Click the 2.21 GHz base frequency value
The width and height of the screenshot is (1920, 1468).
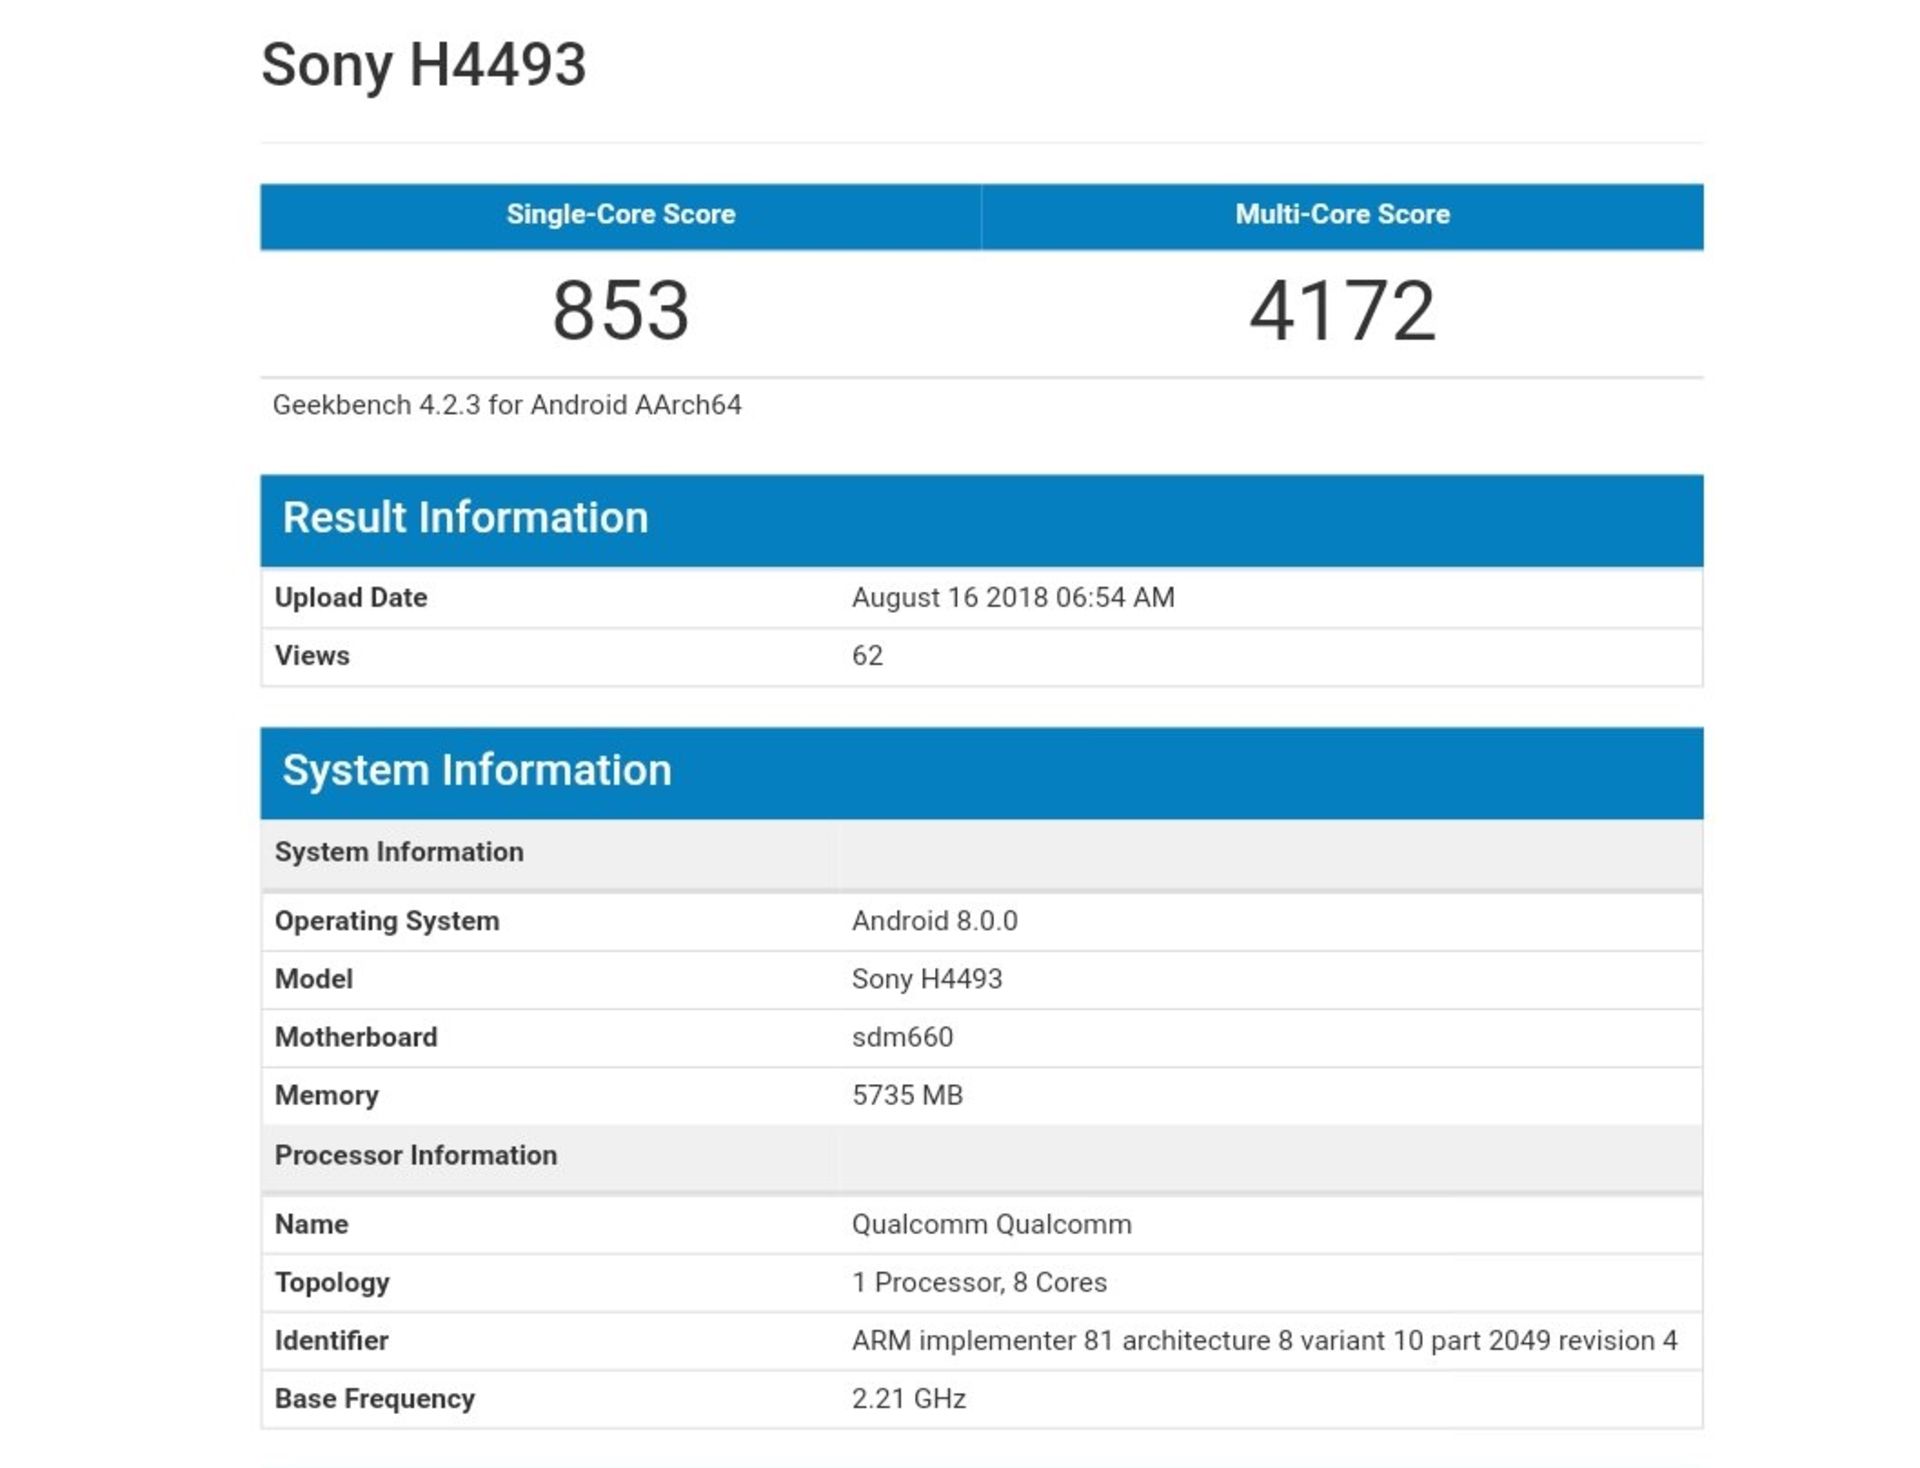[x=908, y=1398]
